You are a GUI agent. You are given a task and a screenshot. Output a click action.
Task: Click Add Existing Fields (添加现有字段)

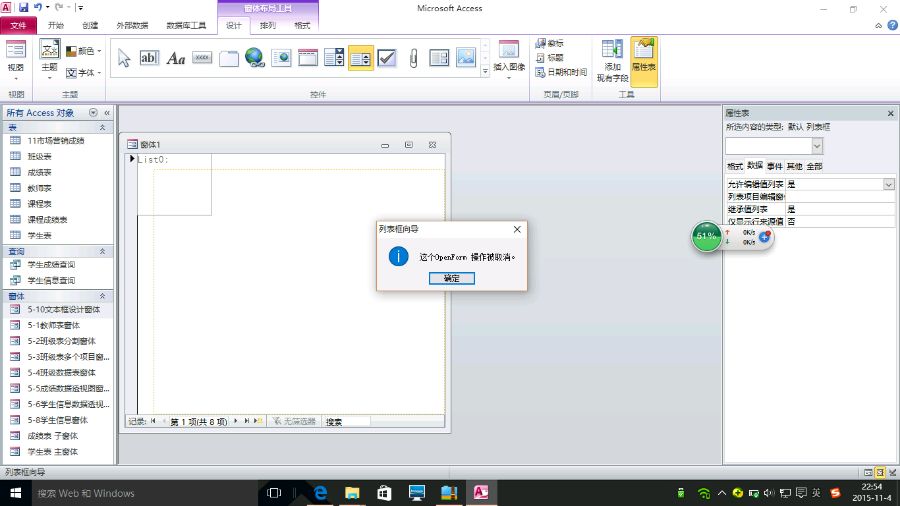click(x=612, y=61)
